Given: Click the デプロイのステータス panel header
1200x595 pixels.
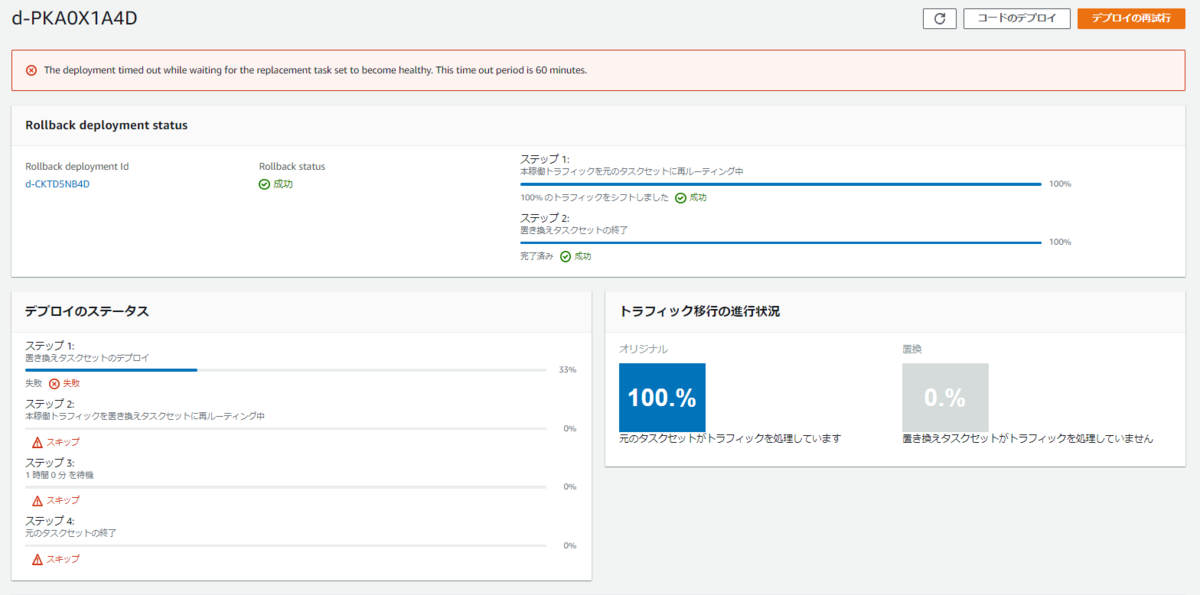Looking at the screenshot, I should pyautogui.click(x=87, y=311).
